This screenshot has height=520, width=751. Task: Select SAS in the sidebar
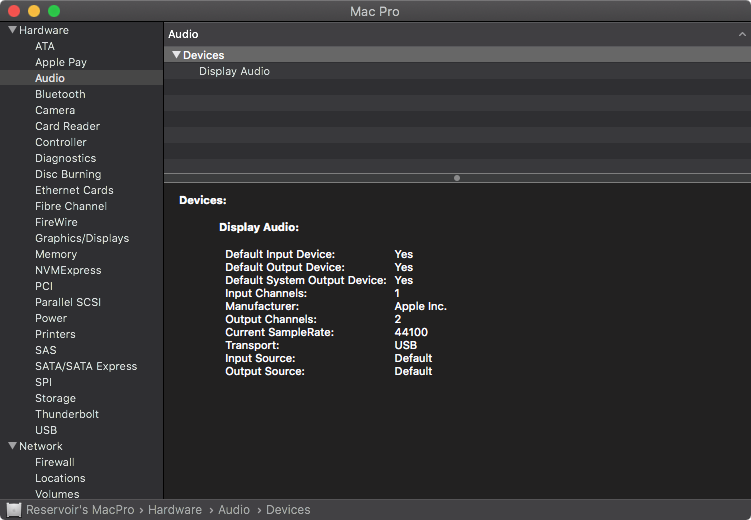[46, 350]
